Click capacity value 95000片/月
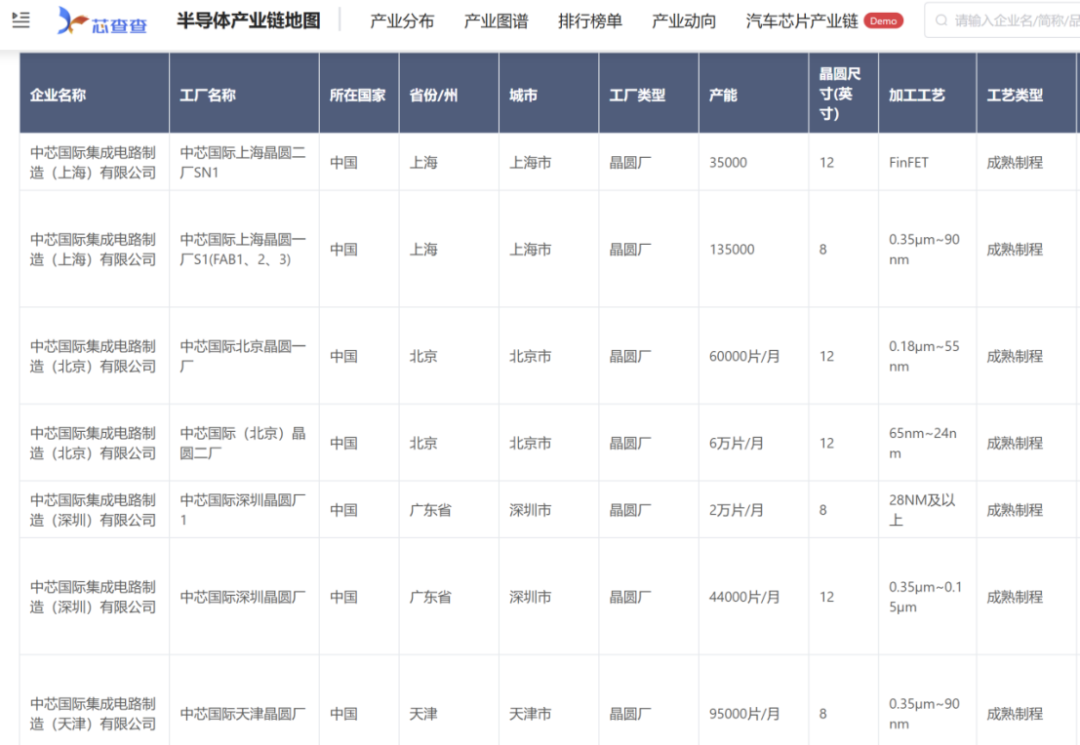The image size is (1080, 745). pyautogui.click(x=745, y=714)
